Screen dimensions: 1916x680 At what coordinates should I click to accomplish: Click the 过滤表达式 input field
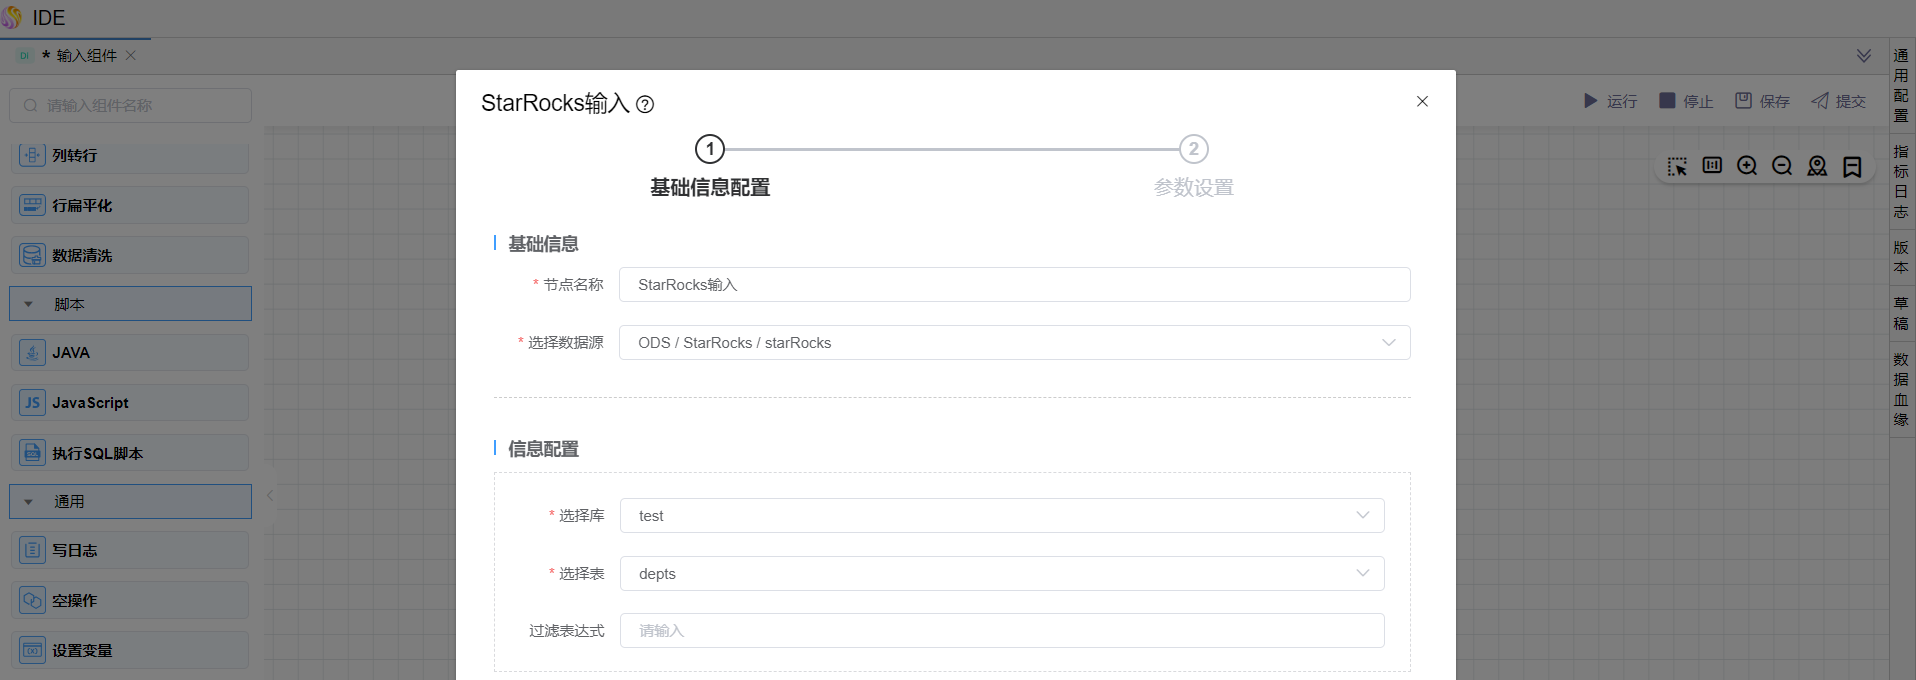coord(1002,631)
